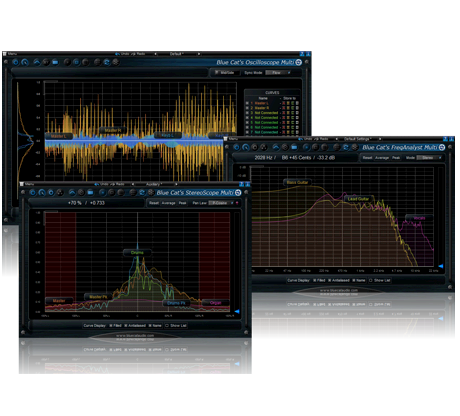The width and height of the screenshot is (460, 416).
Task: Click the Peak button in StereoScope Multi
Action: [182, 203]
